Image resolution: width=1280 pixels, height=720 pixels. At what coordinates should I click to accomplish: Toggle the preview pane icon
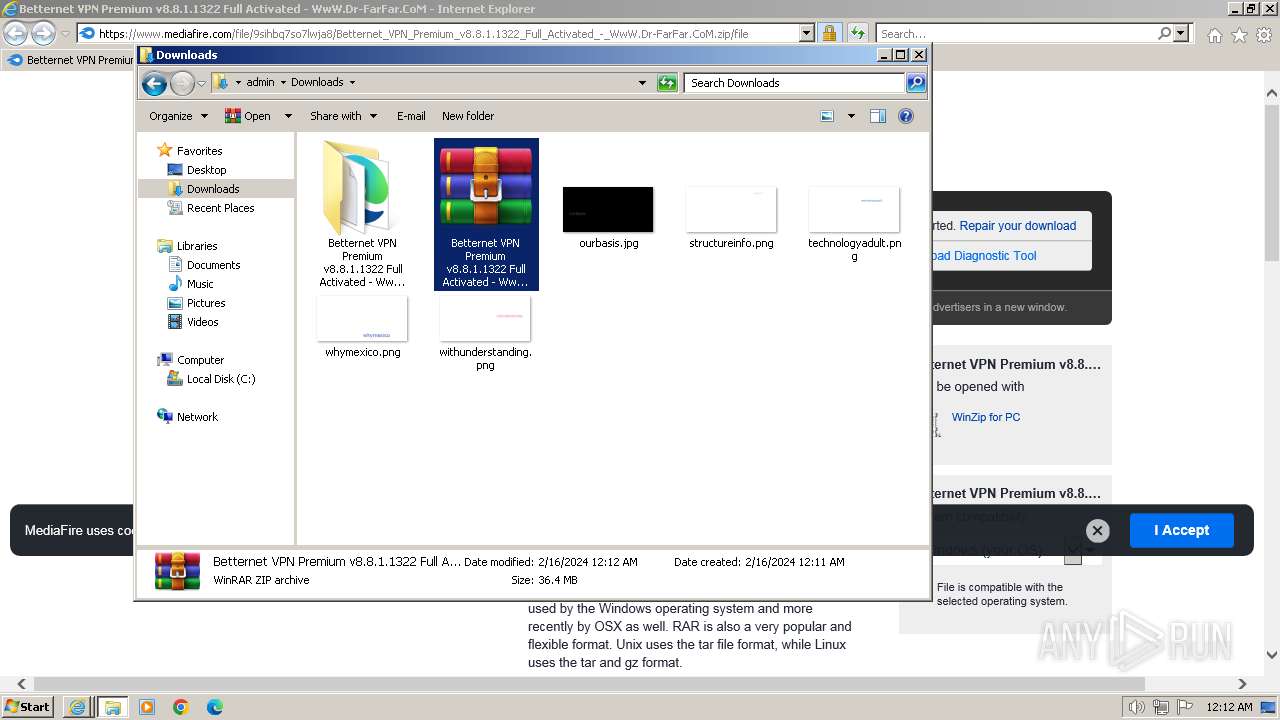click(x=878, y=116)
